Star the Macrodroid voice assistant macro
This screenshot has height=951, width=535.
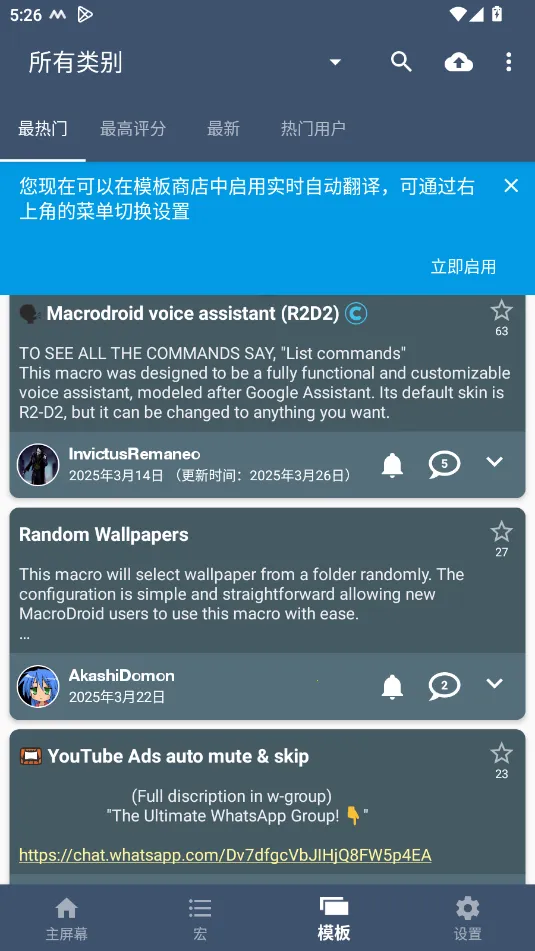(x=501, y=311)
